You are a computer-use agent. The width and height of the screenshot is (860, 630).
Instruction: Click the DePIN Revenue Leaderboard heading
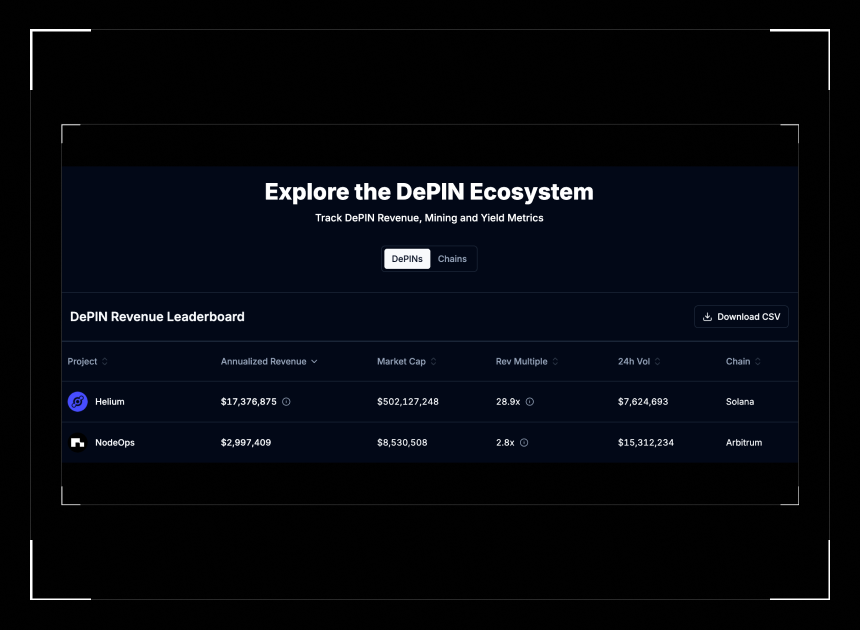(x=157, y=317)
